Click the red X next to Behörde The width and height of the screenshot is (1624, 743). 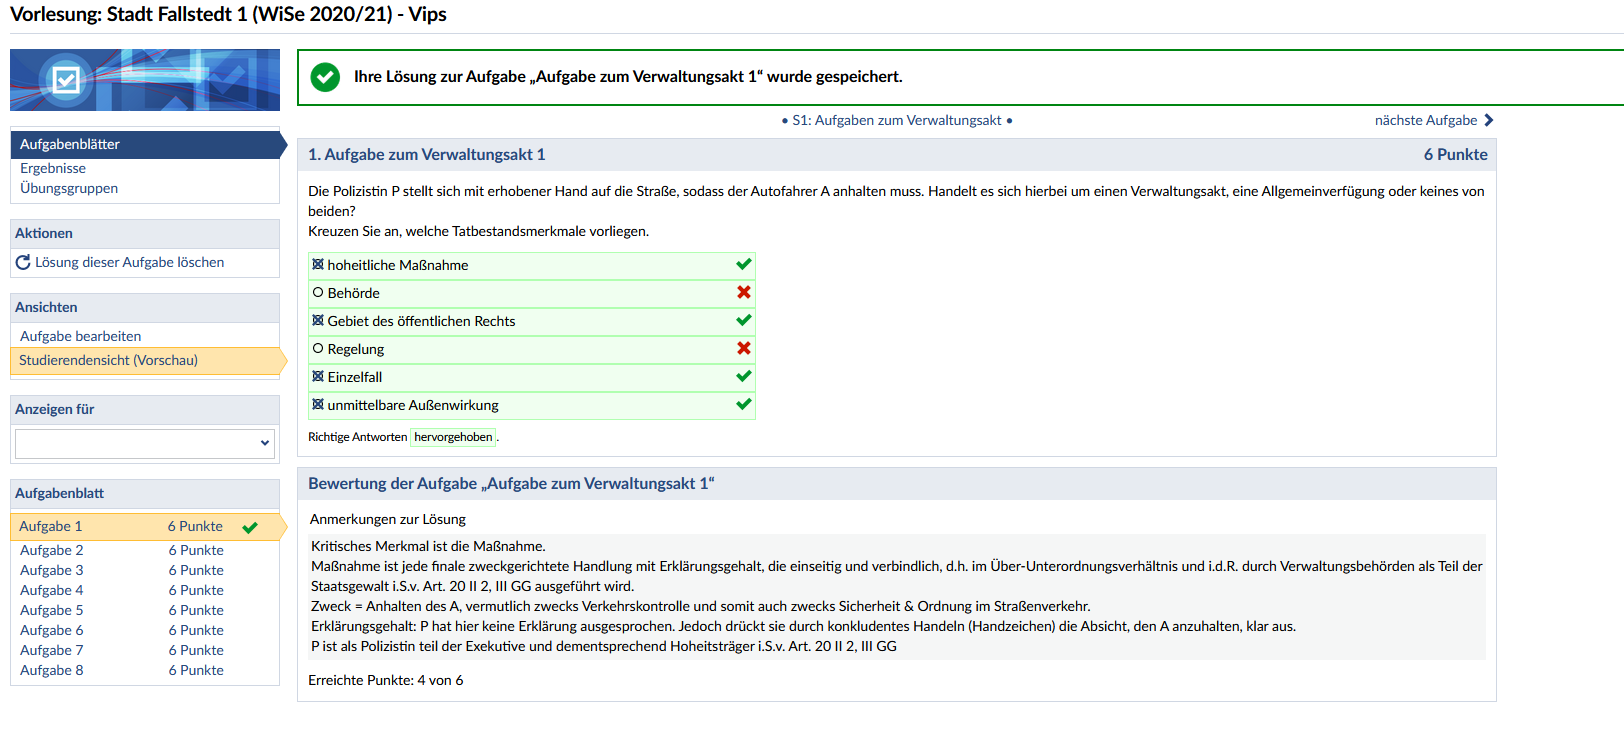743,293
